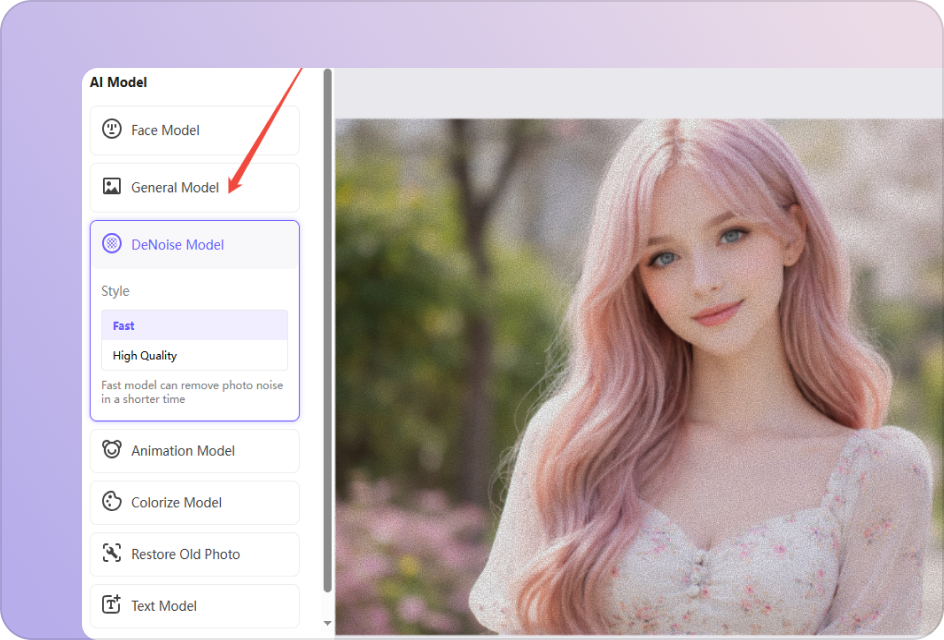944x640 pixels.
Task: Select the DeNoise Model swirl icon
Action: click(x=114, y=244)
